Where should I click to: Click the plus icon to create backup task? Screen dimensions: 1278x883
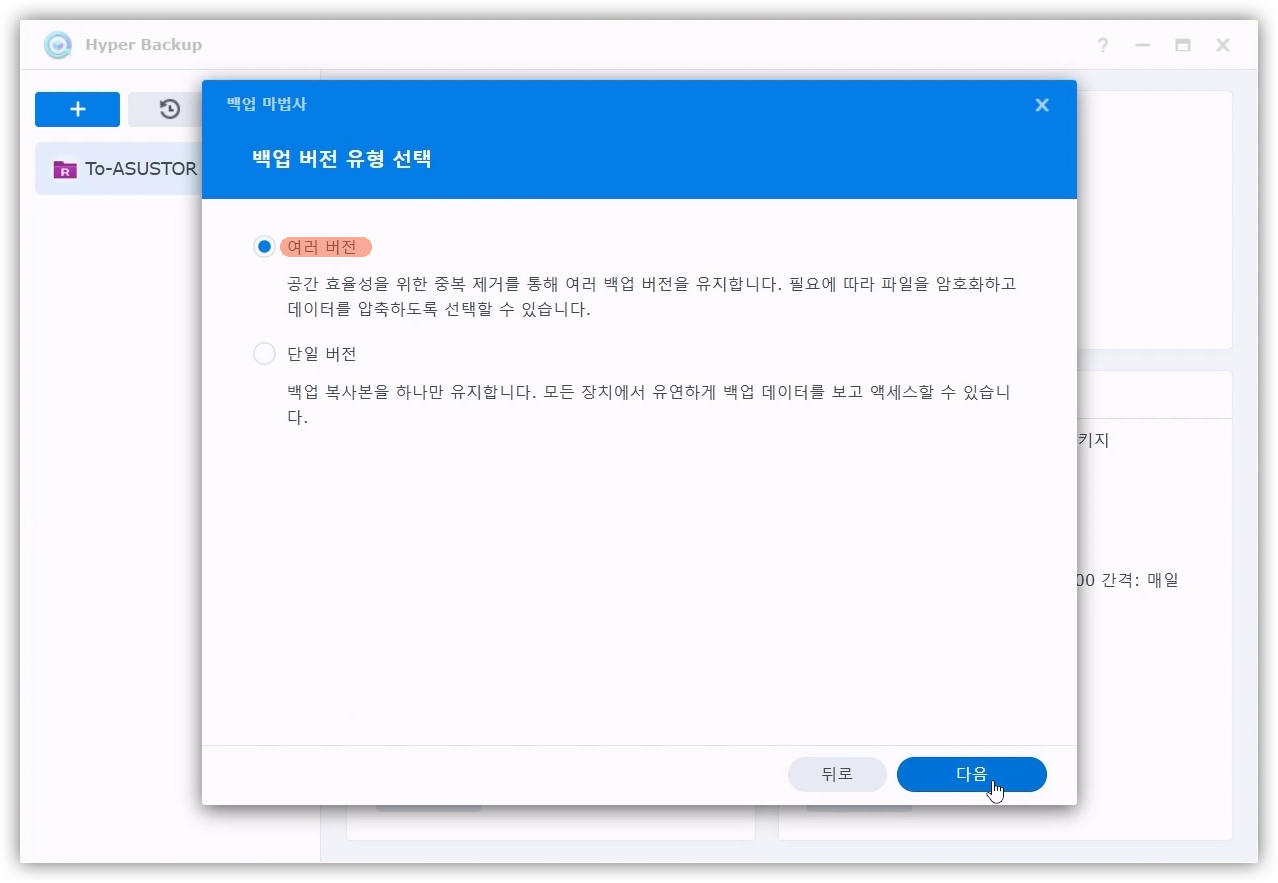coord(77,109)
